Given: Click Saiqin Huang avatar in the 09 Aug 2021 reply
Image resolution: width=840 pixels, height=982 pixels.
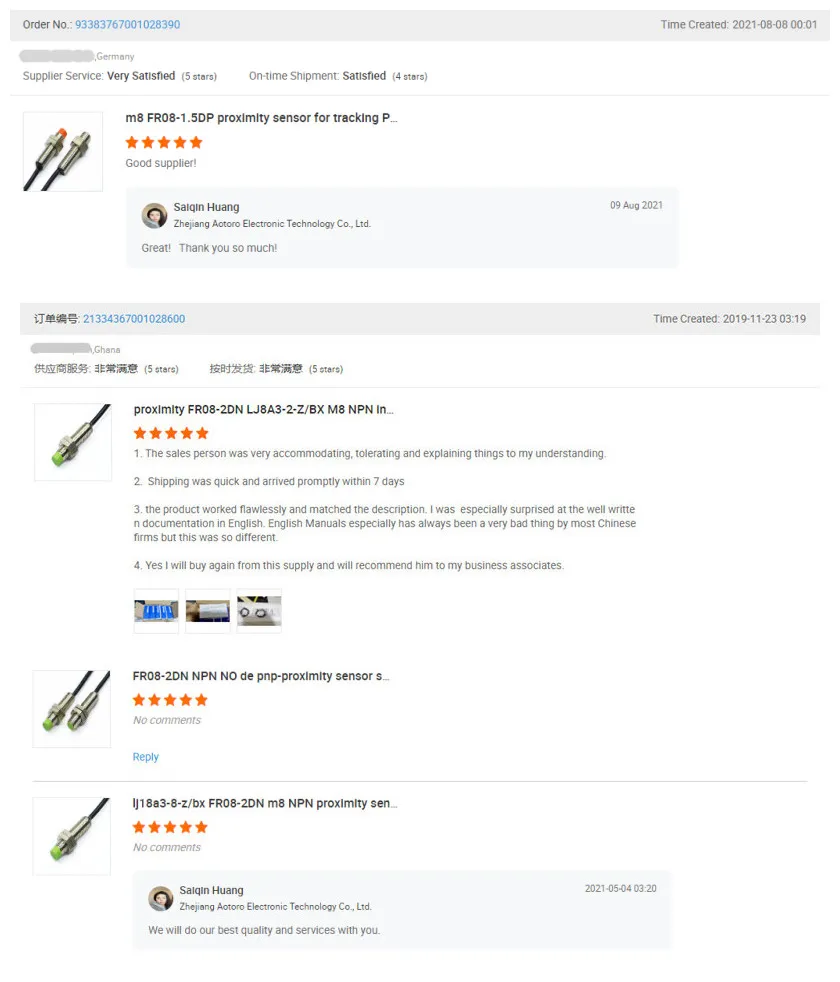Looking at the screenshot, I should point(154,215).
